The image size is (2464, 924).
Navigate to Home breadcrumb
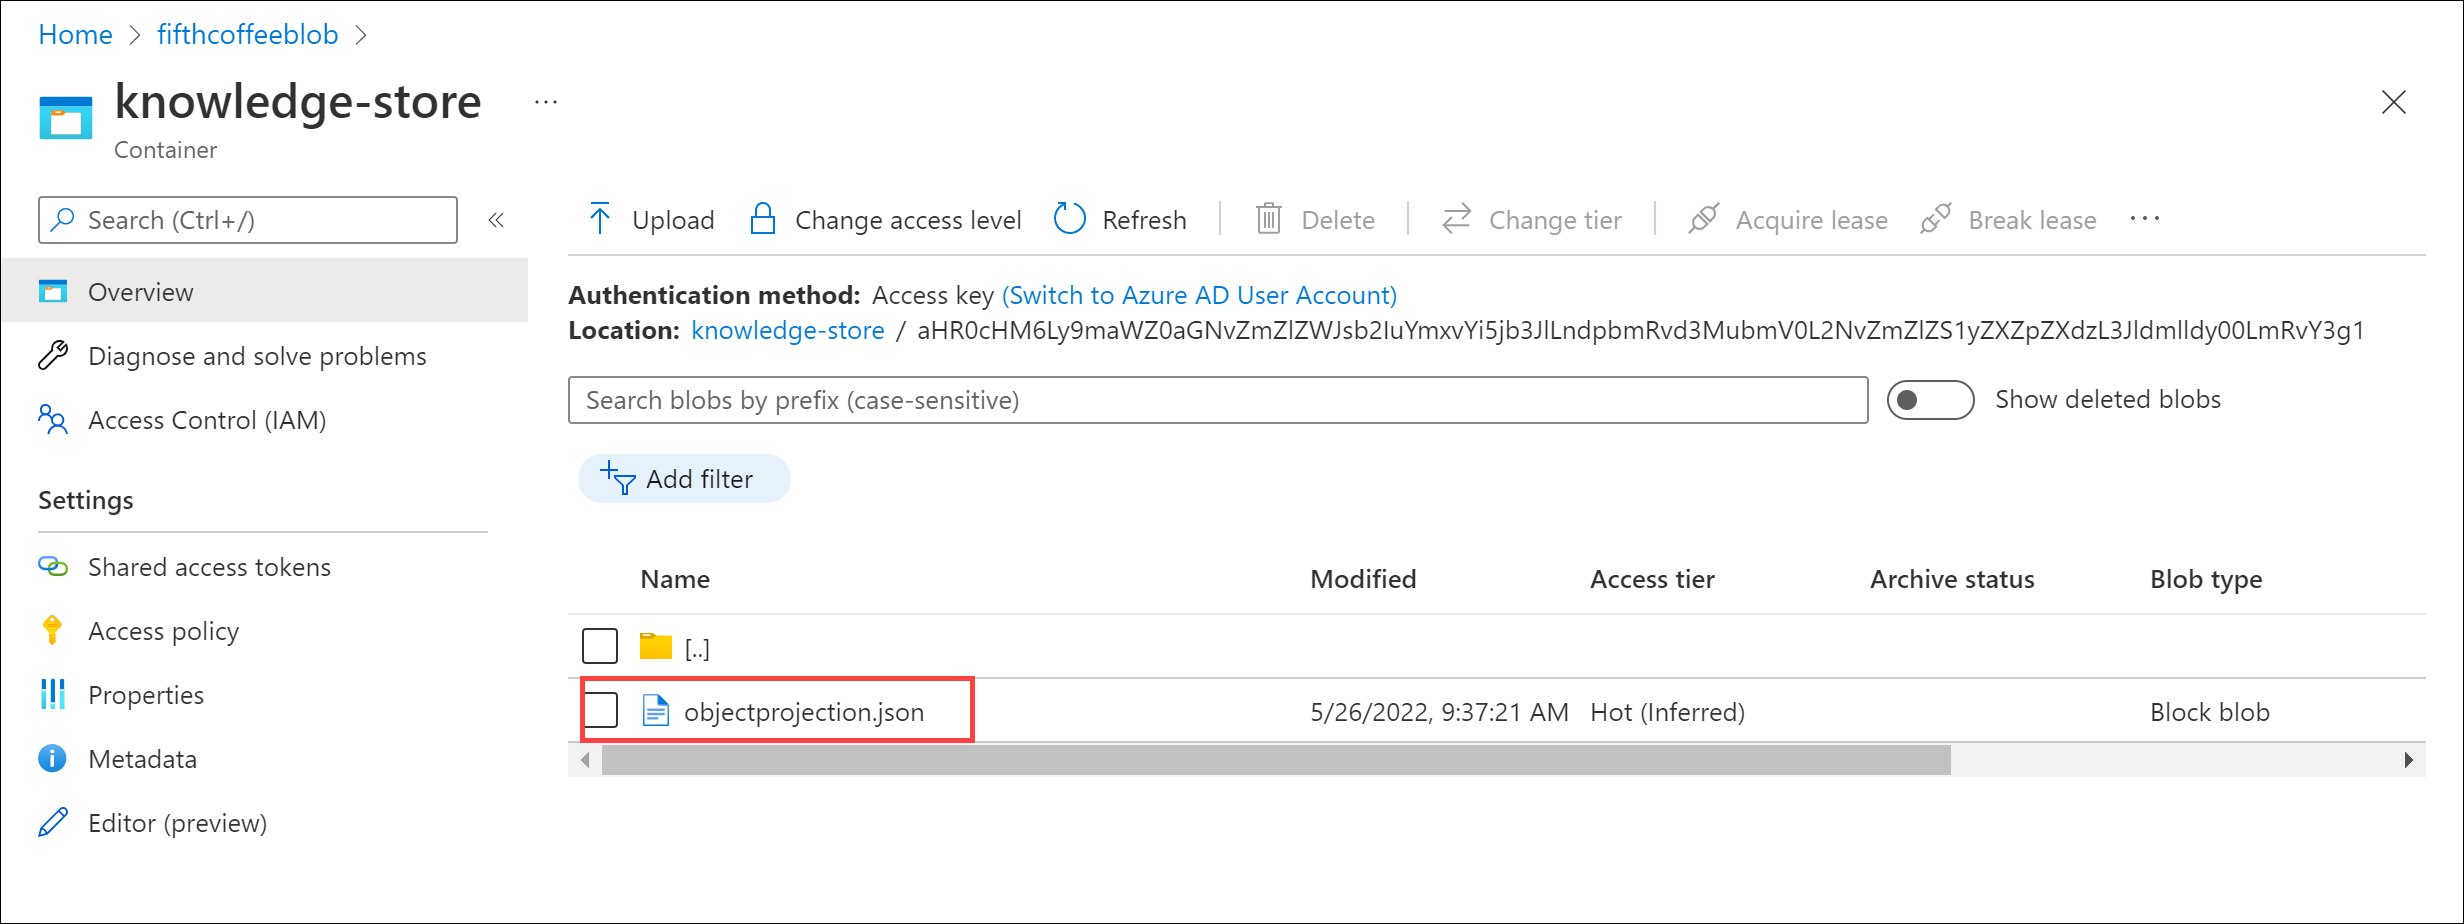[x=75, y=34]
